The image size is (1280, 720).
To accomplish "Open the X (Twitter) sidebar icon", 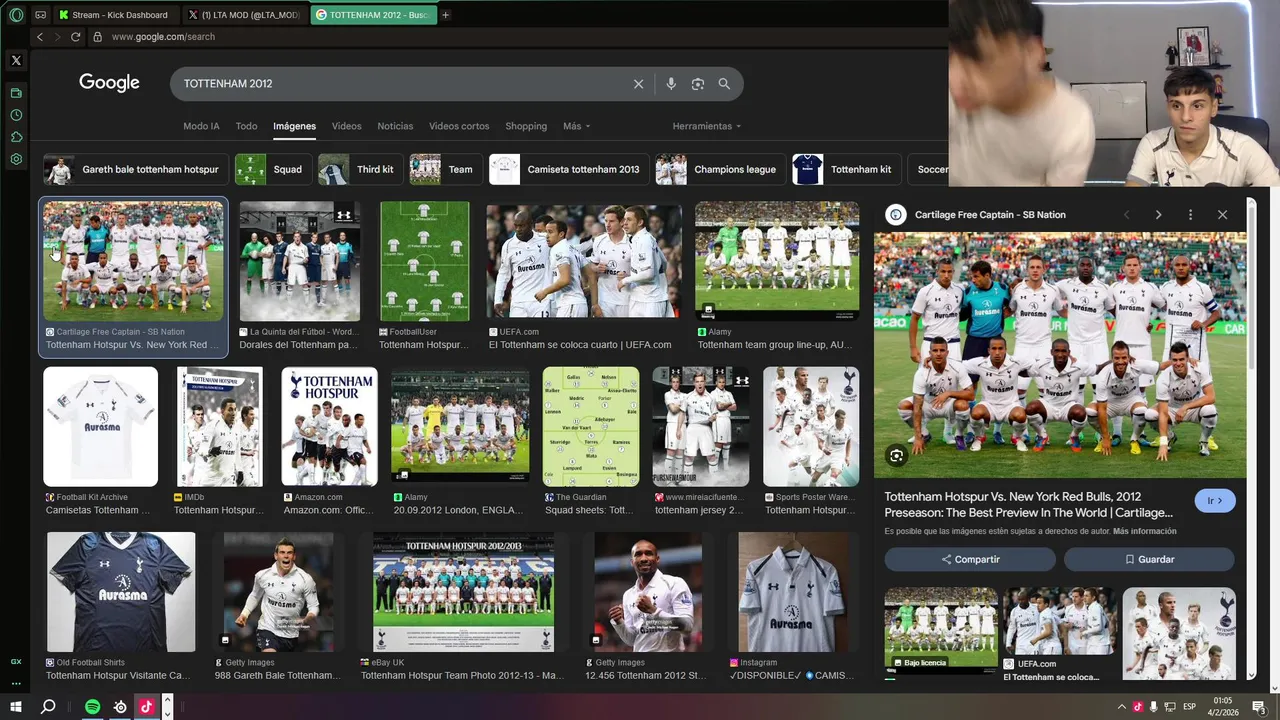I will [x=16, y=60].
